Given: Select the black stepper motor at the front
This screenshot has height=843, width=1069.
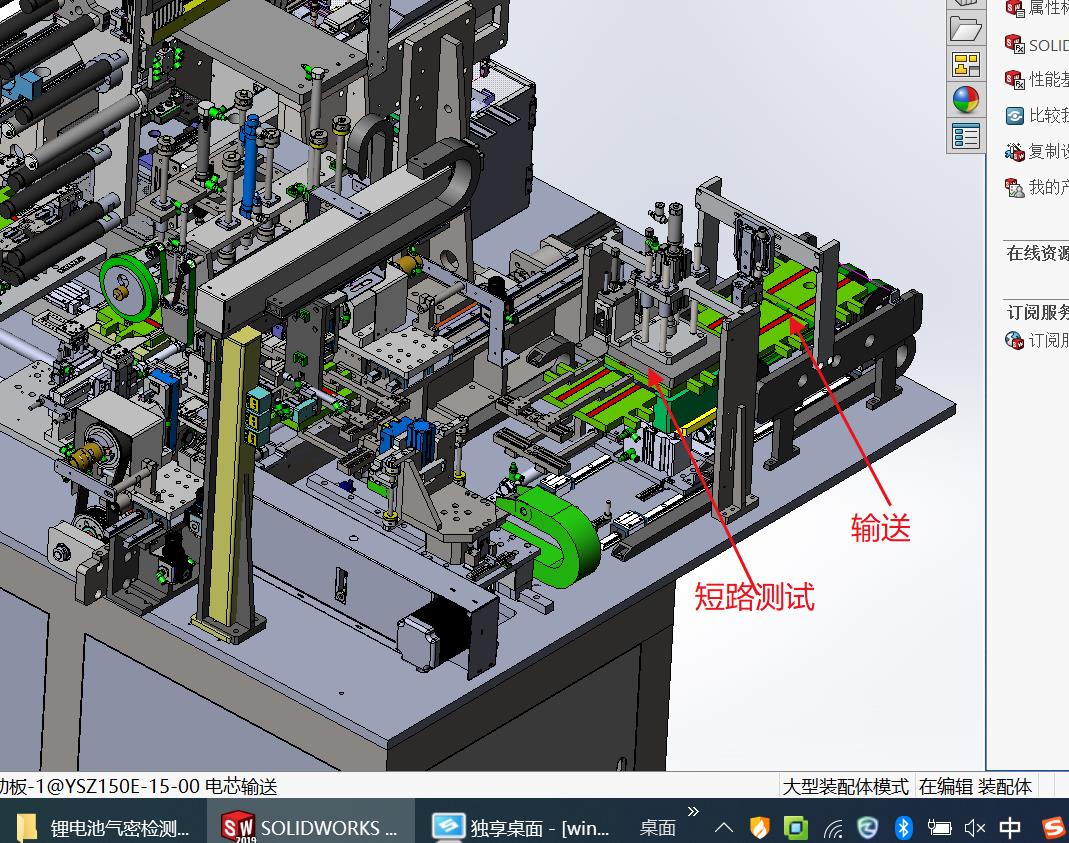Looking at the screenshot, I should click(x=436, y=634).
